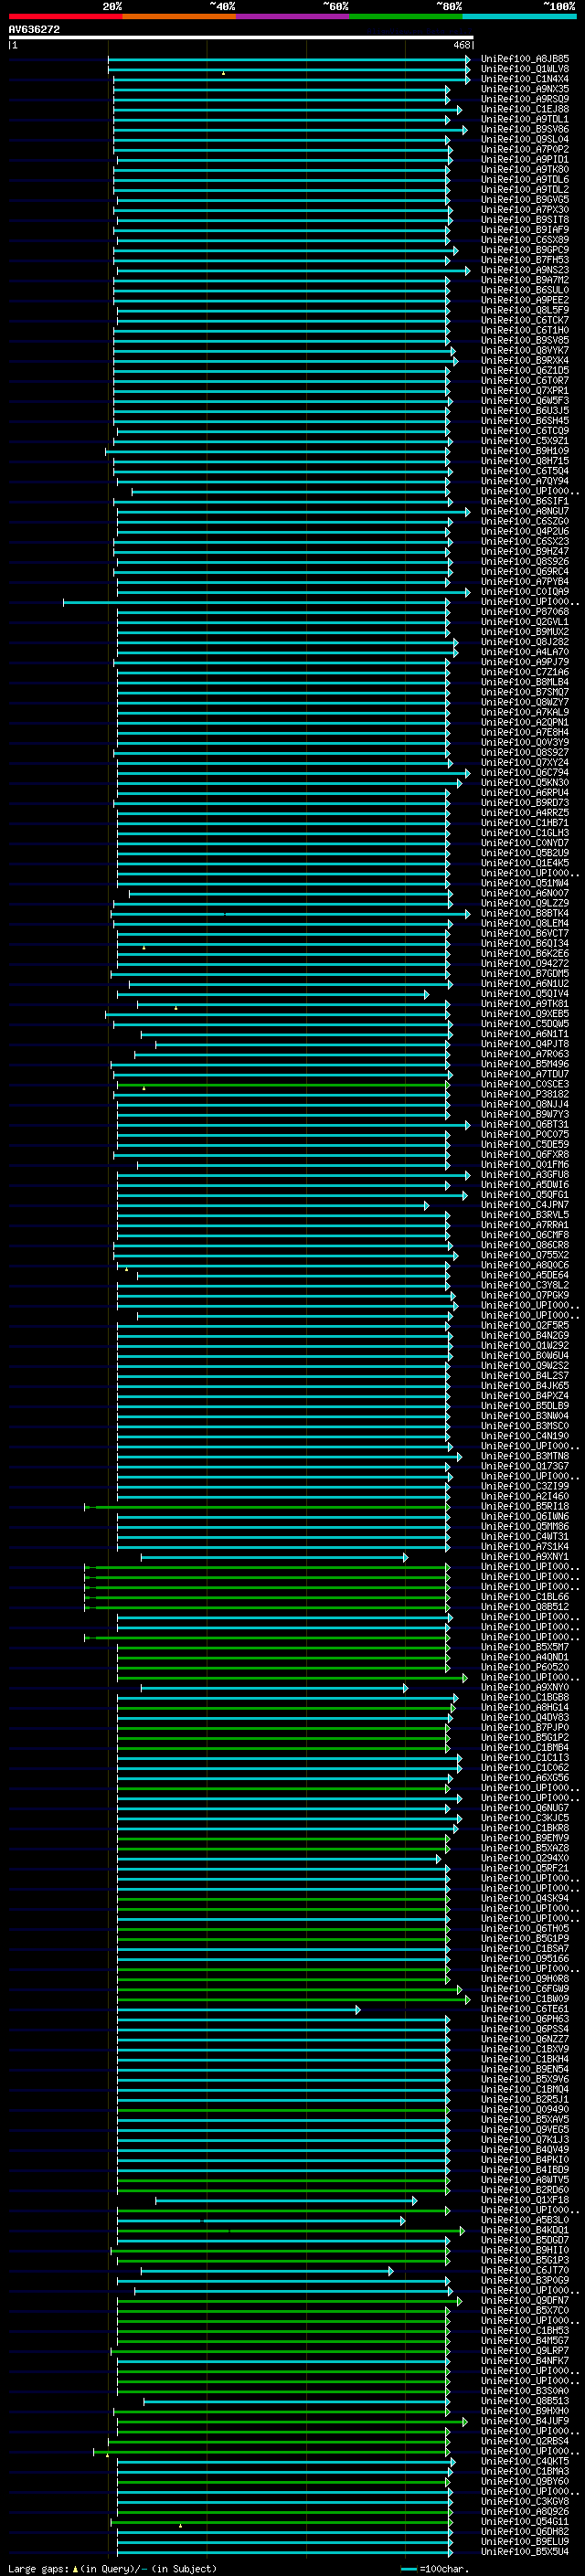Click the purple ~60% identity legend segment
Image resolution: width=585 pixels, height=2576 pixels.
[292, 16]
